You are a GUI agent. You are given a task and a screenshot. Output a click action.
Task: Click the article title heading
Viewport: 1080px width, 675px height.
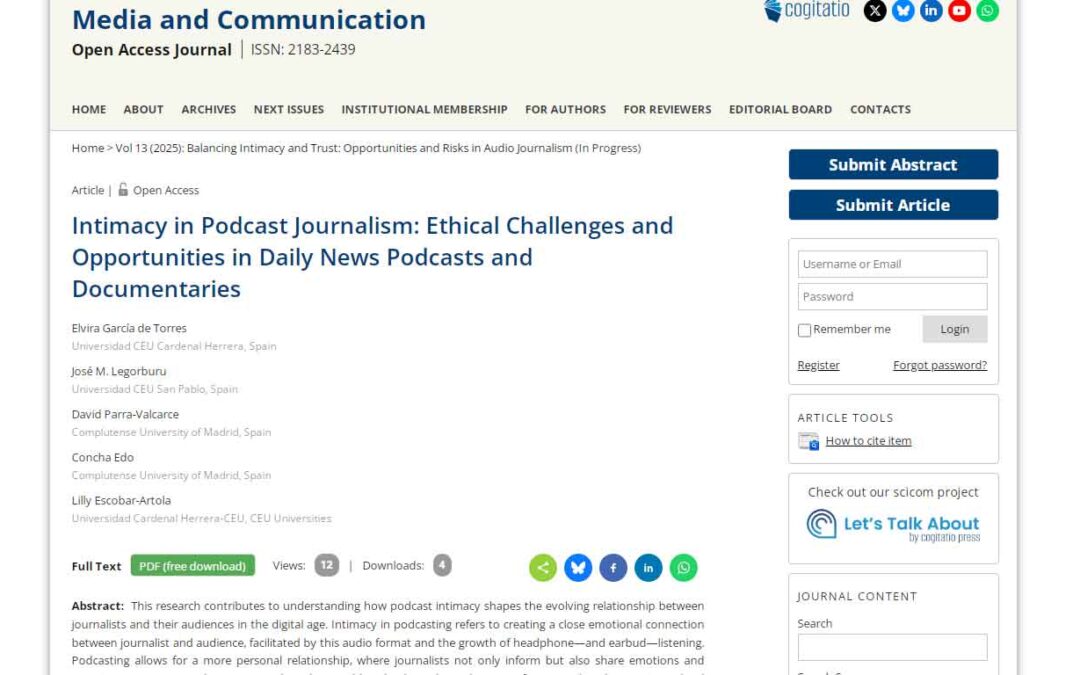[x=372, y=257]
